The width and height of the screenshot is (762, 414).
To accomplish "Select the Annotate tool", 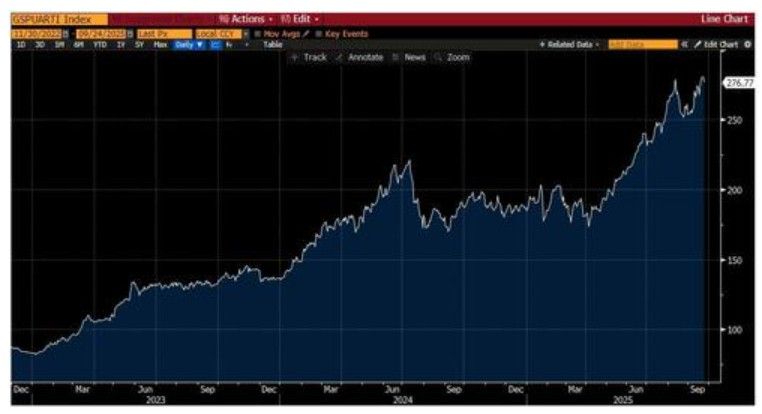I will pos(359,57).
